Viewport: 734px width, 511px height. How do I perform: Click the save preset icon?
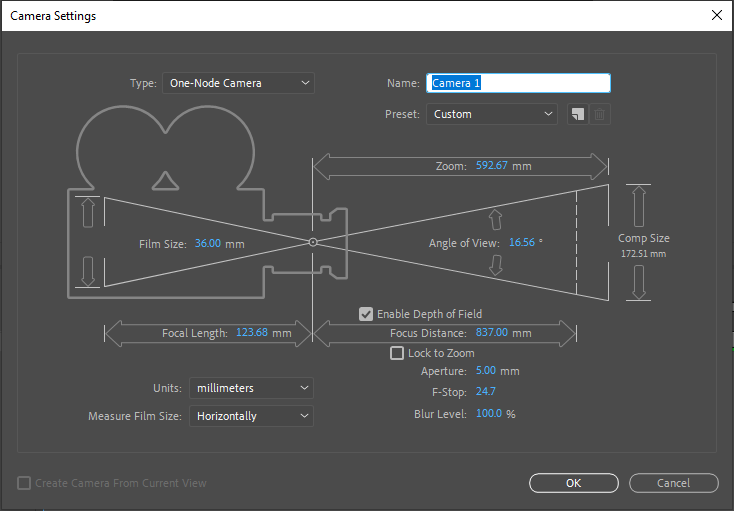tap(578, 114)
